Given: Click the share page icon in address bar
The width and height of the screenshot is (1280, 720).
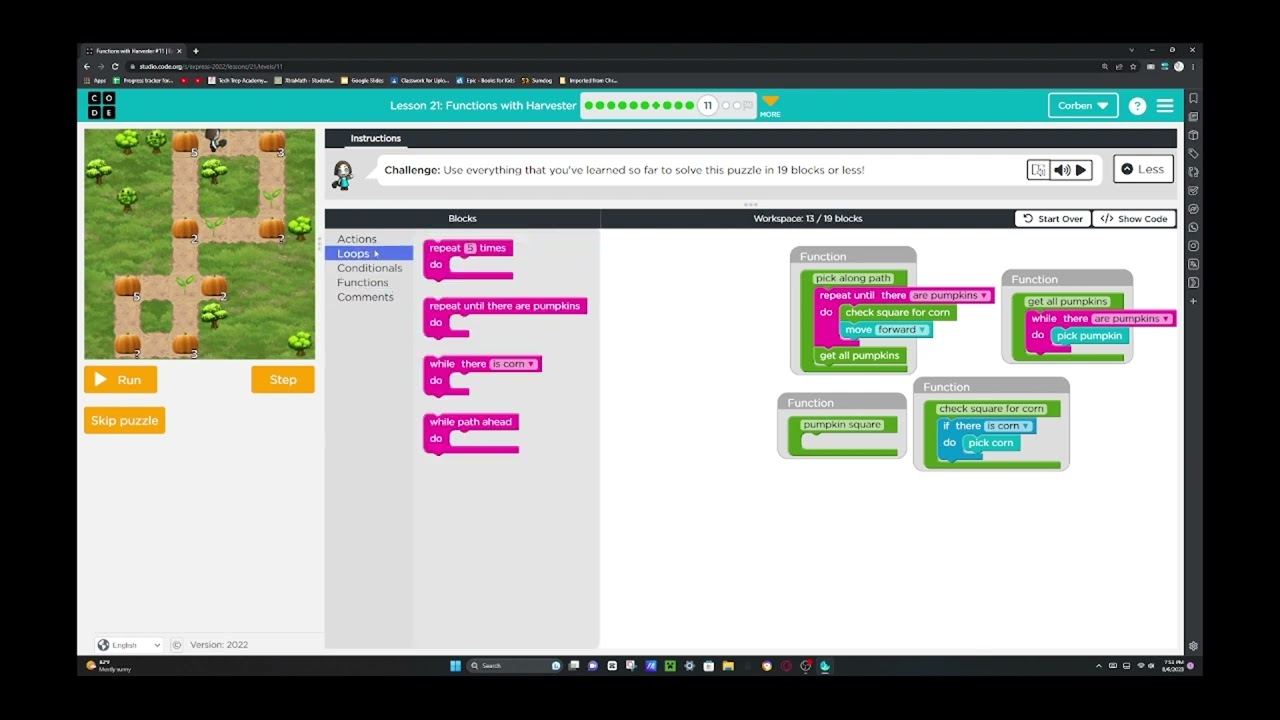Looking at the screenshot, I should pos(1119,67).
